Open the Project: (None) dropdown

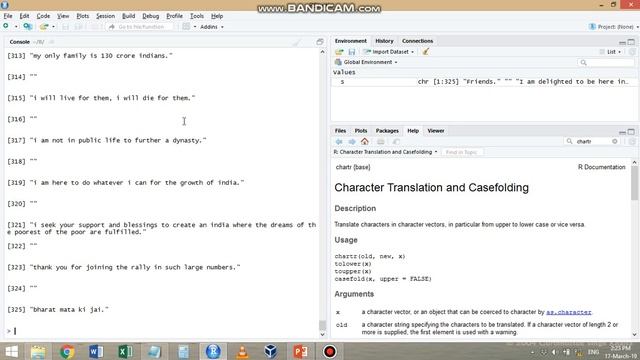[613, 27]
